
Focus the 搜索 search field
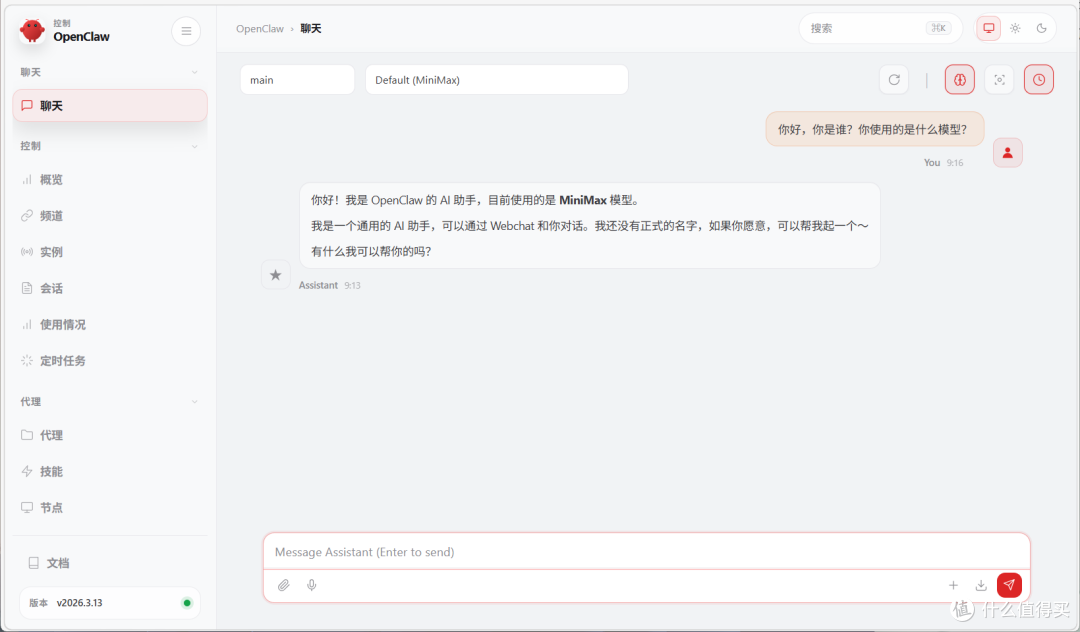[880, 28]
